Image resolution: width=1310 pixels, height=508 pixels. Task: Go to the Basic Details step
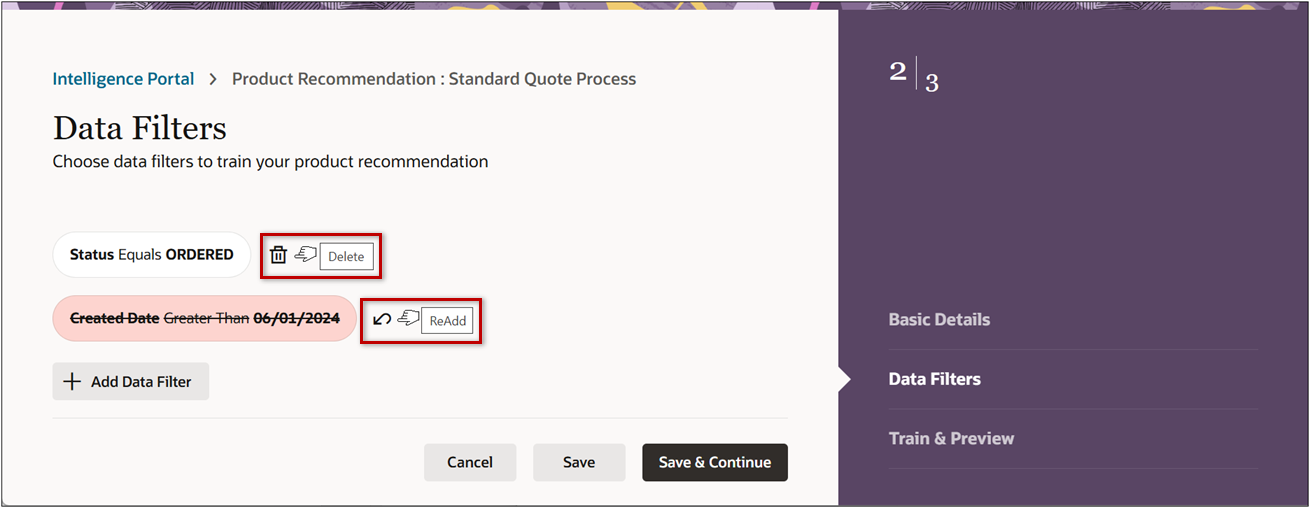coord(939,320)
